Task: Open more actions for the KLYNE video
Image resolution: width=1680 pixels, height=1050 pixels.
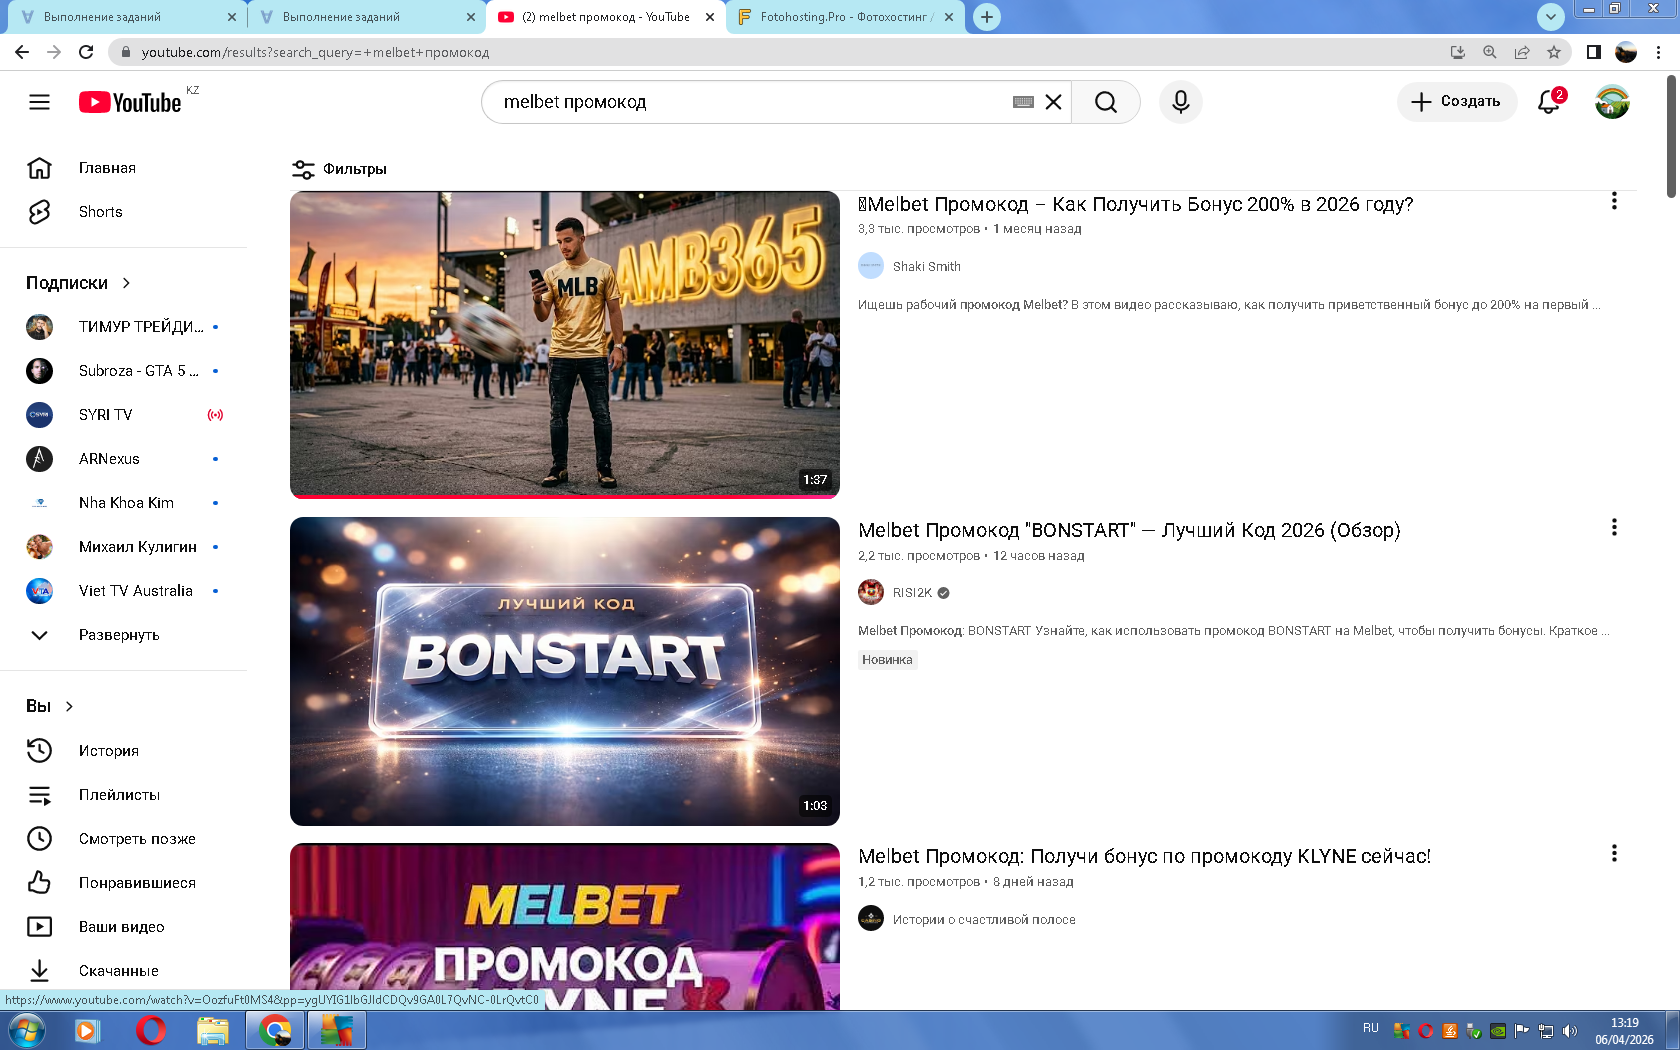Action: point(1614,853)
